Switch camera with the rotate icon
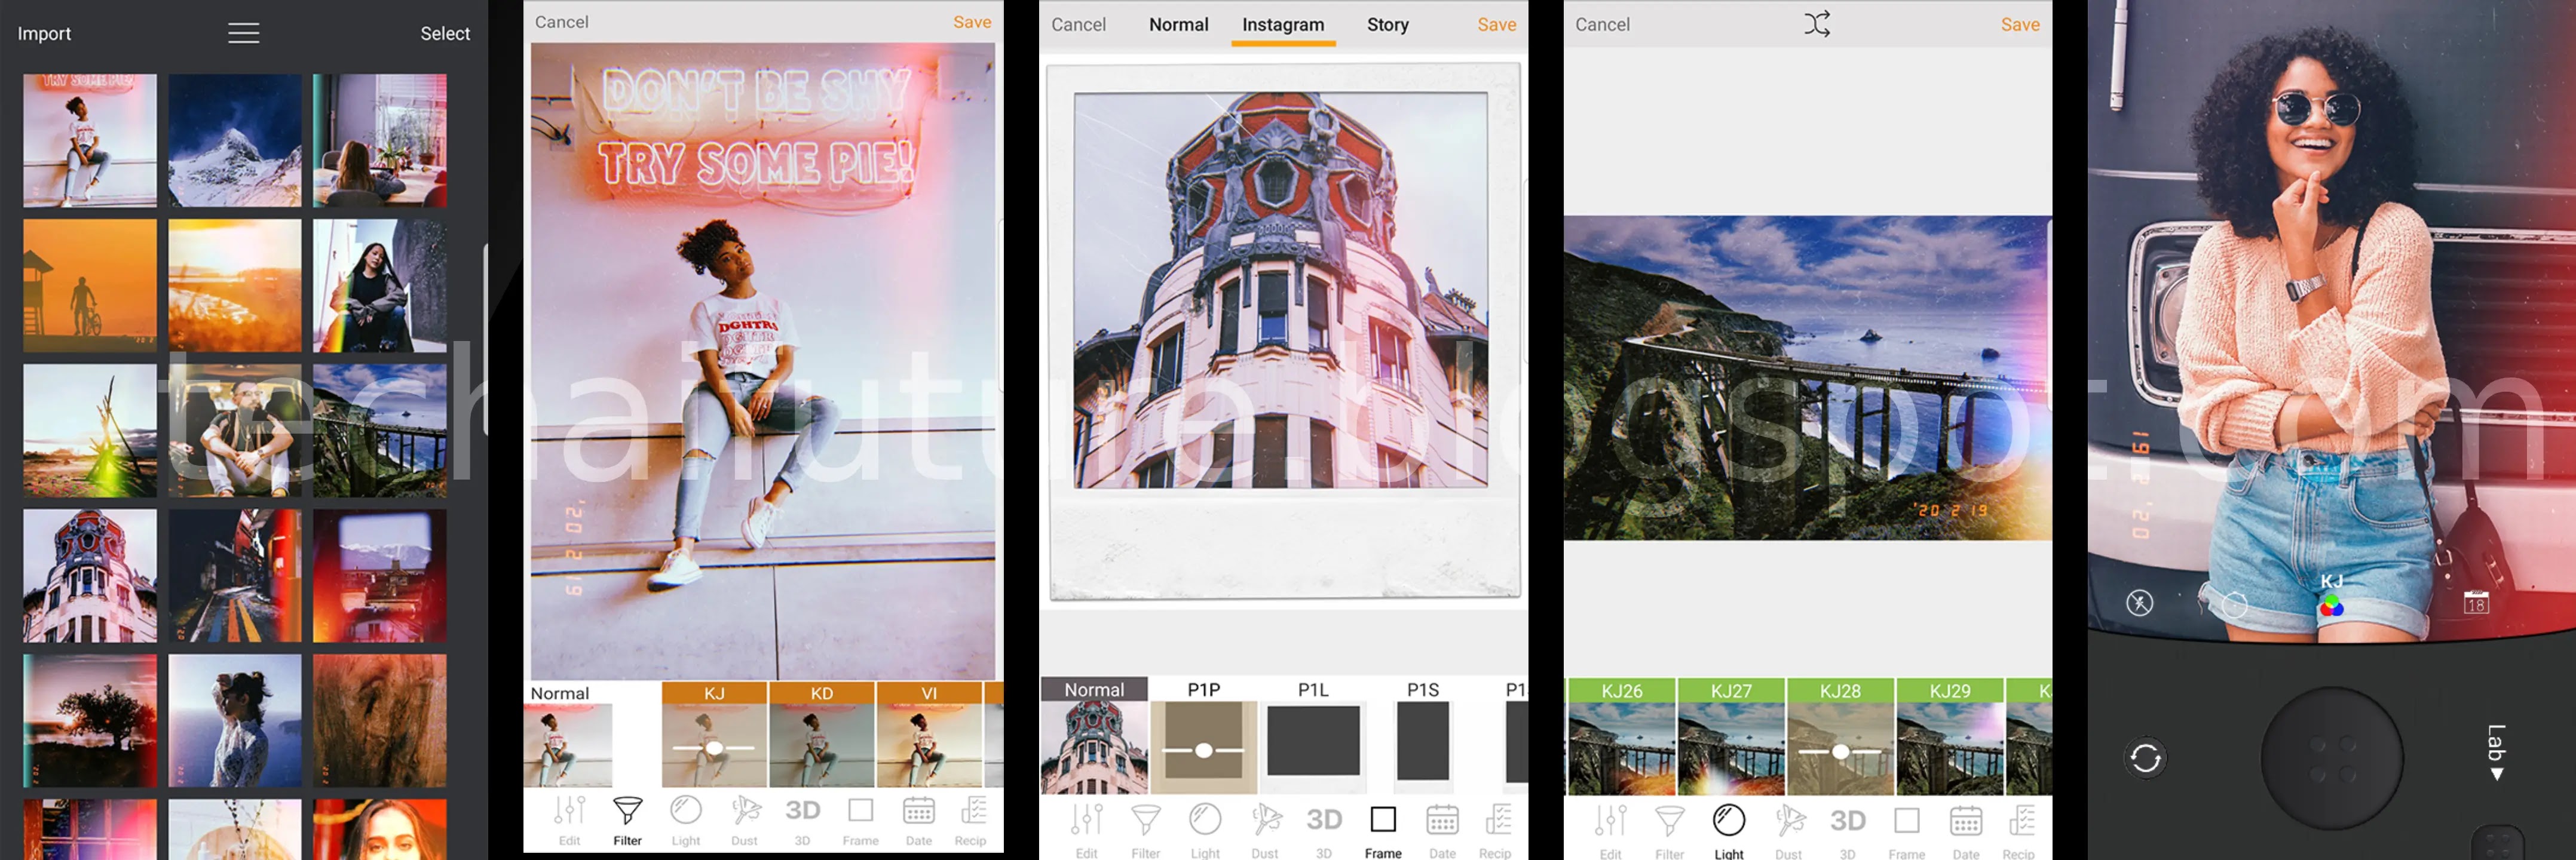The height and width of the screenshot is (860, 2576). (x=2145, y=758)
